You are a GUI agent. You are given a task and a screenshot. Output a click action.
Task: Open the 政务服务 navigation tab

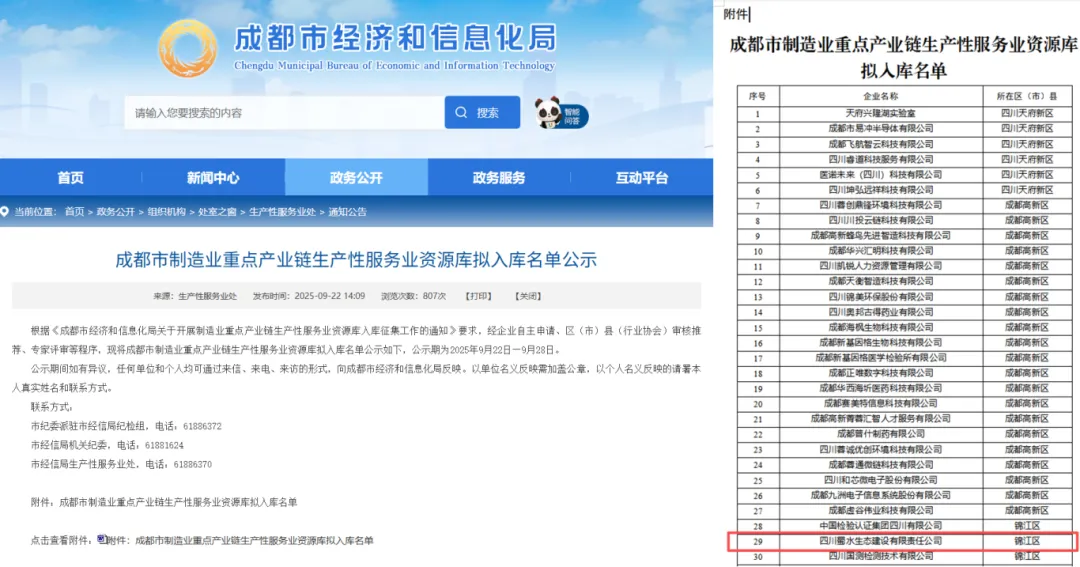coord(499,178)
